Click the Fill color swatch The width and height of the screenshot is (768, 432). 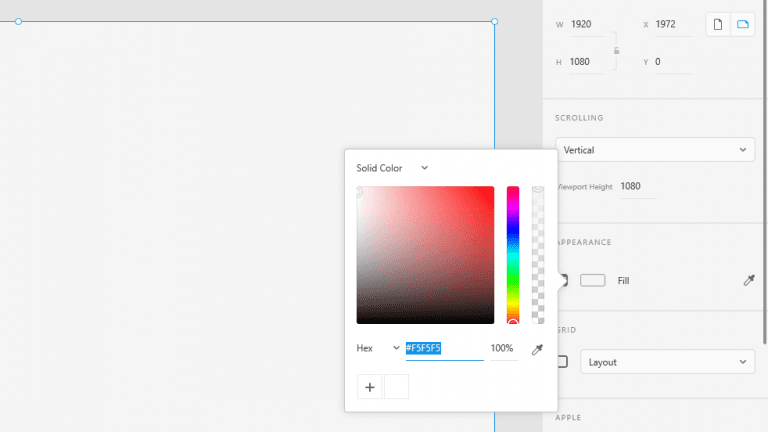coord(593,280)
